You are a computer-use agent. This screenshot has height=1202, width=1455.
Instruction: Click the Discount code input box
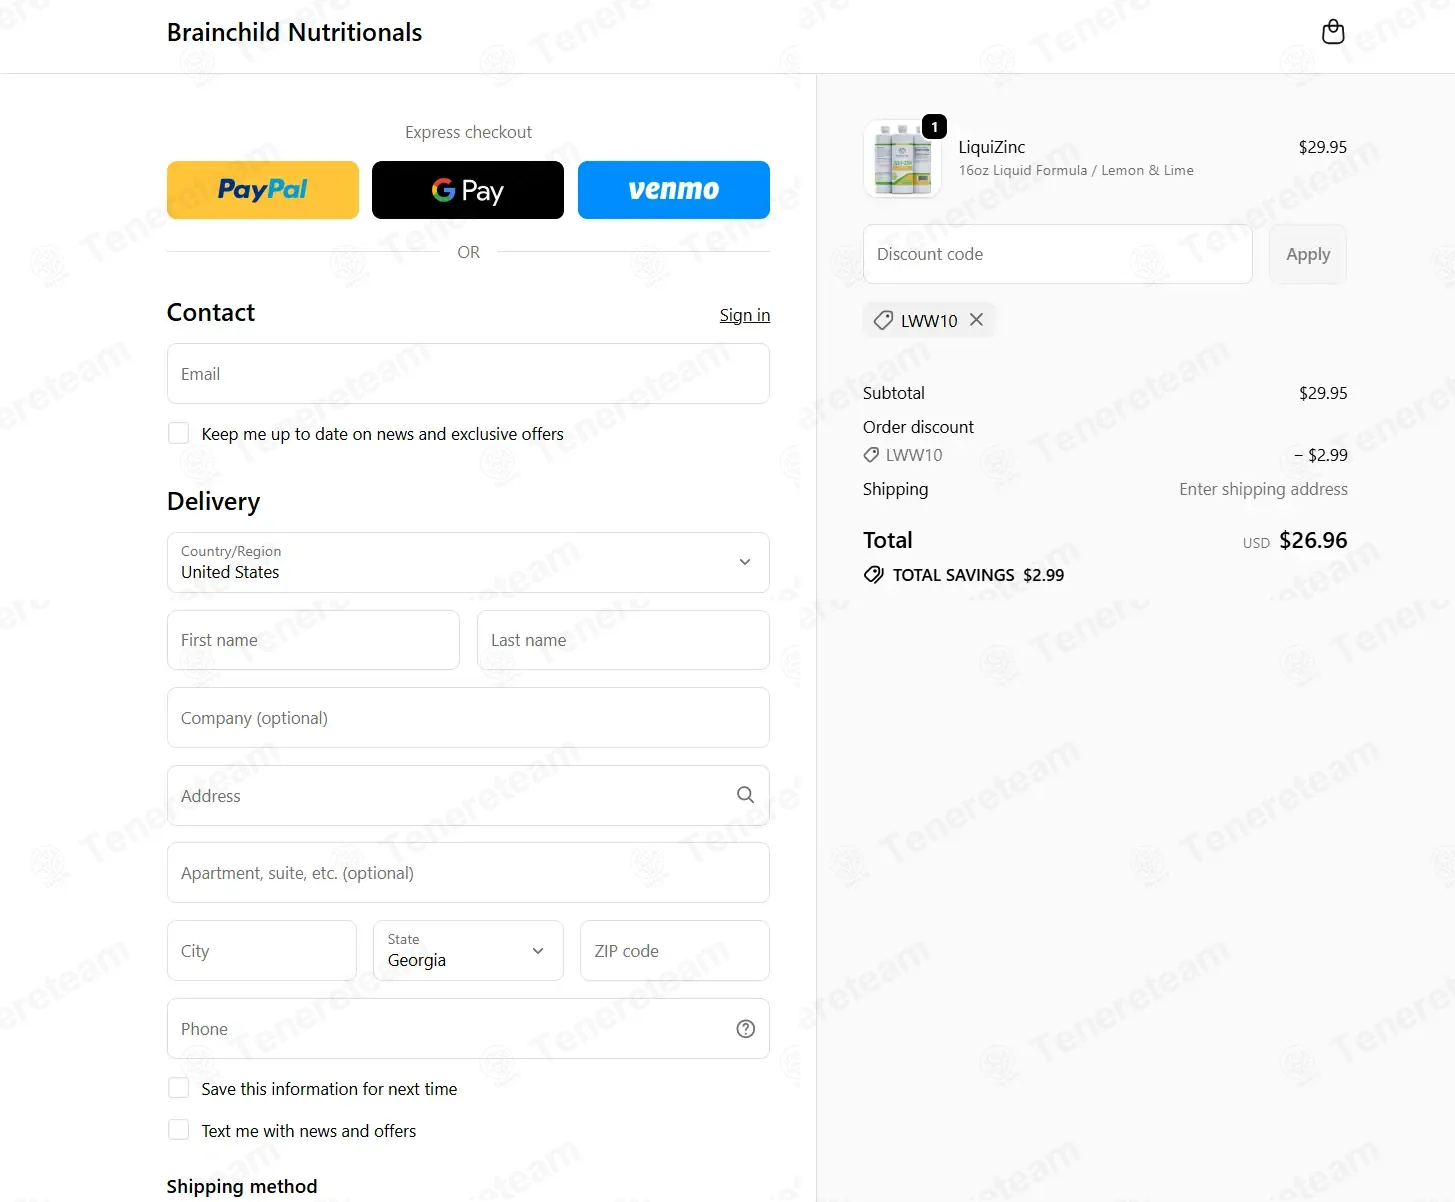tap(1058, 254)
